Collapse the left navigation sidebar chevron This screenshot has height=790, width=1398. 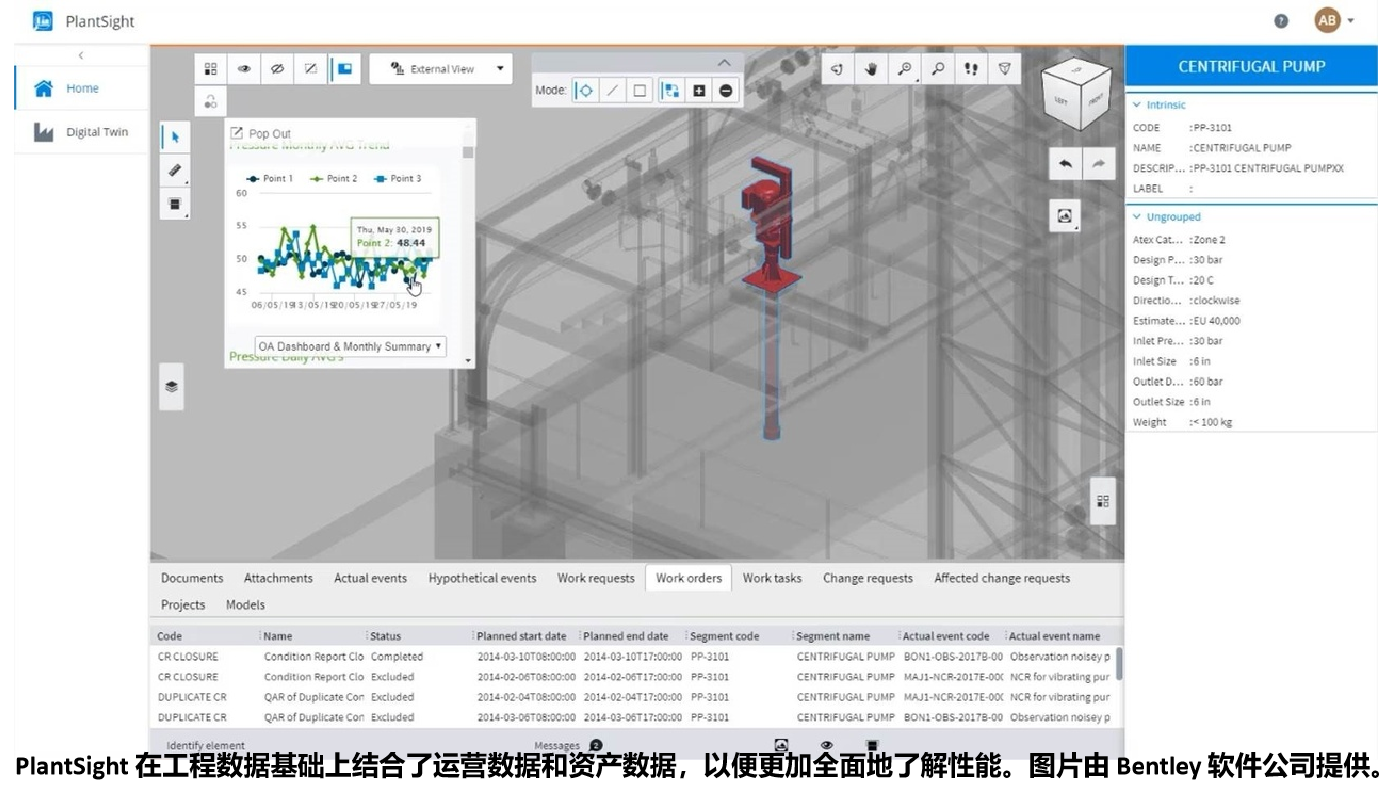coord(81,56)
